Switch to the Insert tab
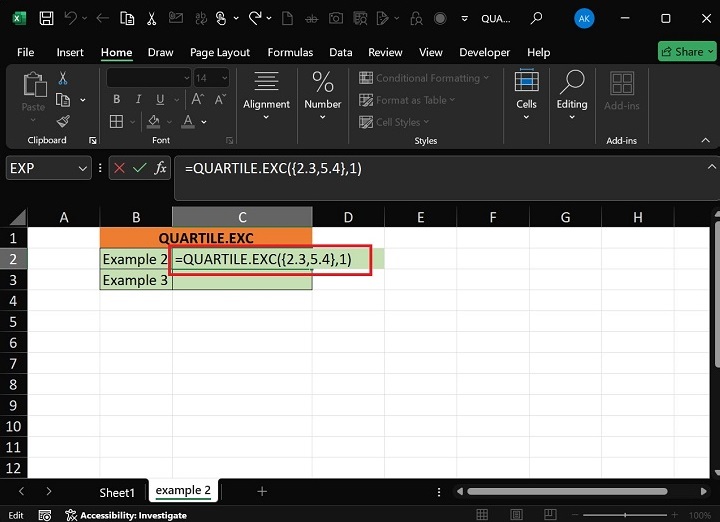The width and height of the screenshot is (720, 522). 70,52
